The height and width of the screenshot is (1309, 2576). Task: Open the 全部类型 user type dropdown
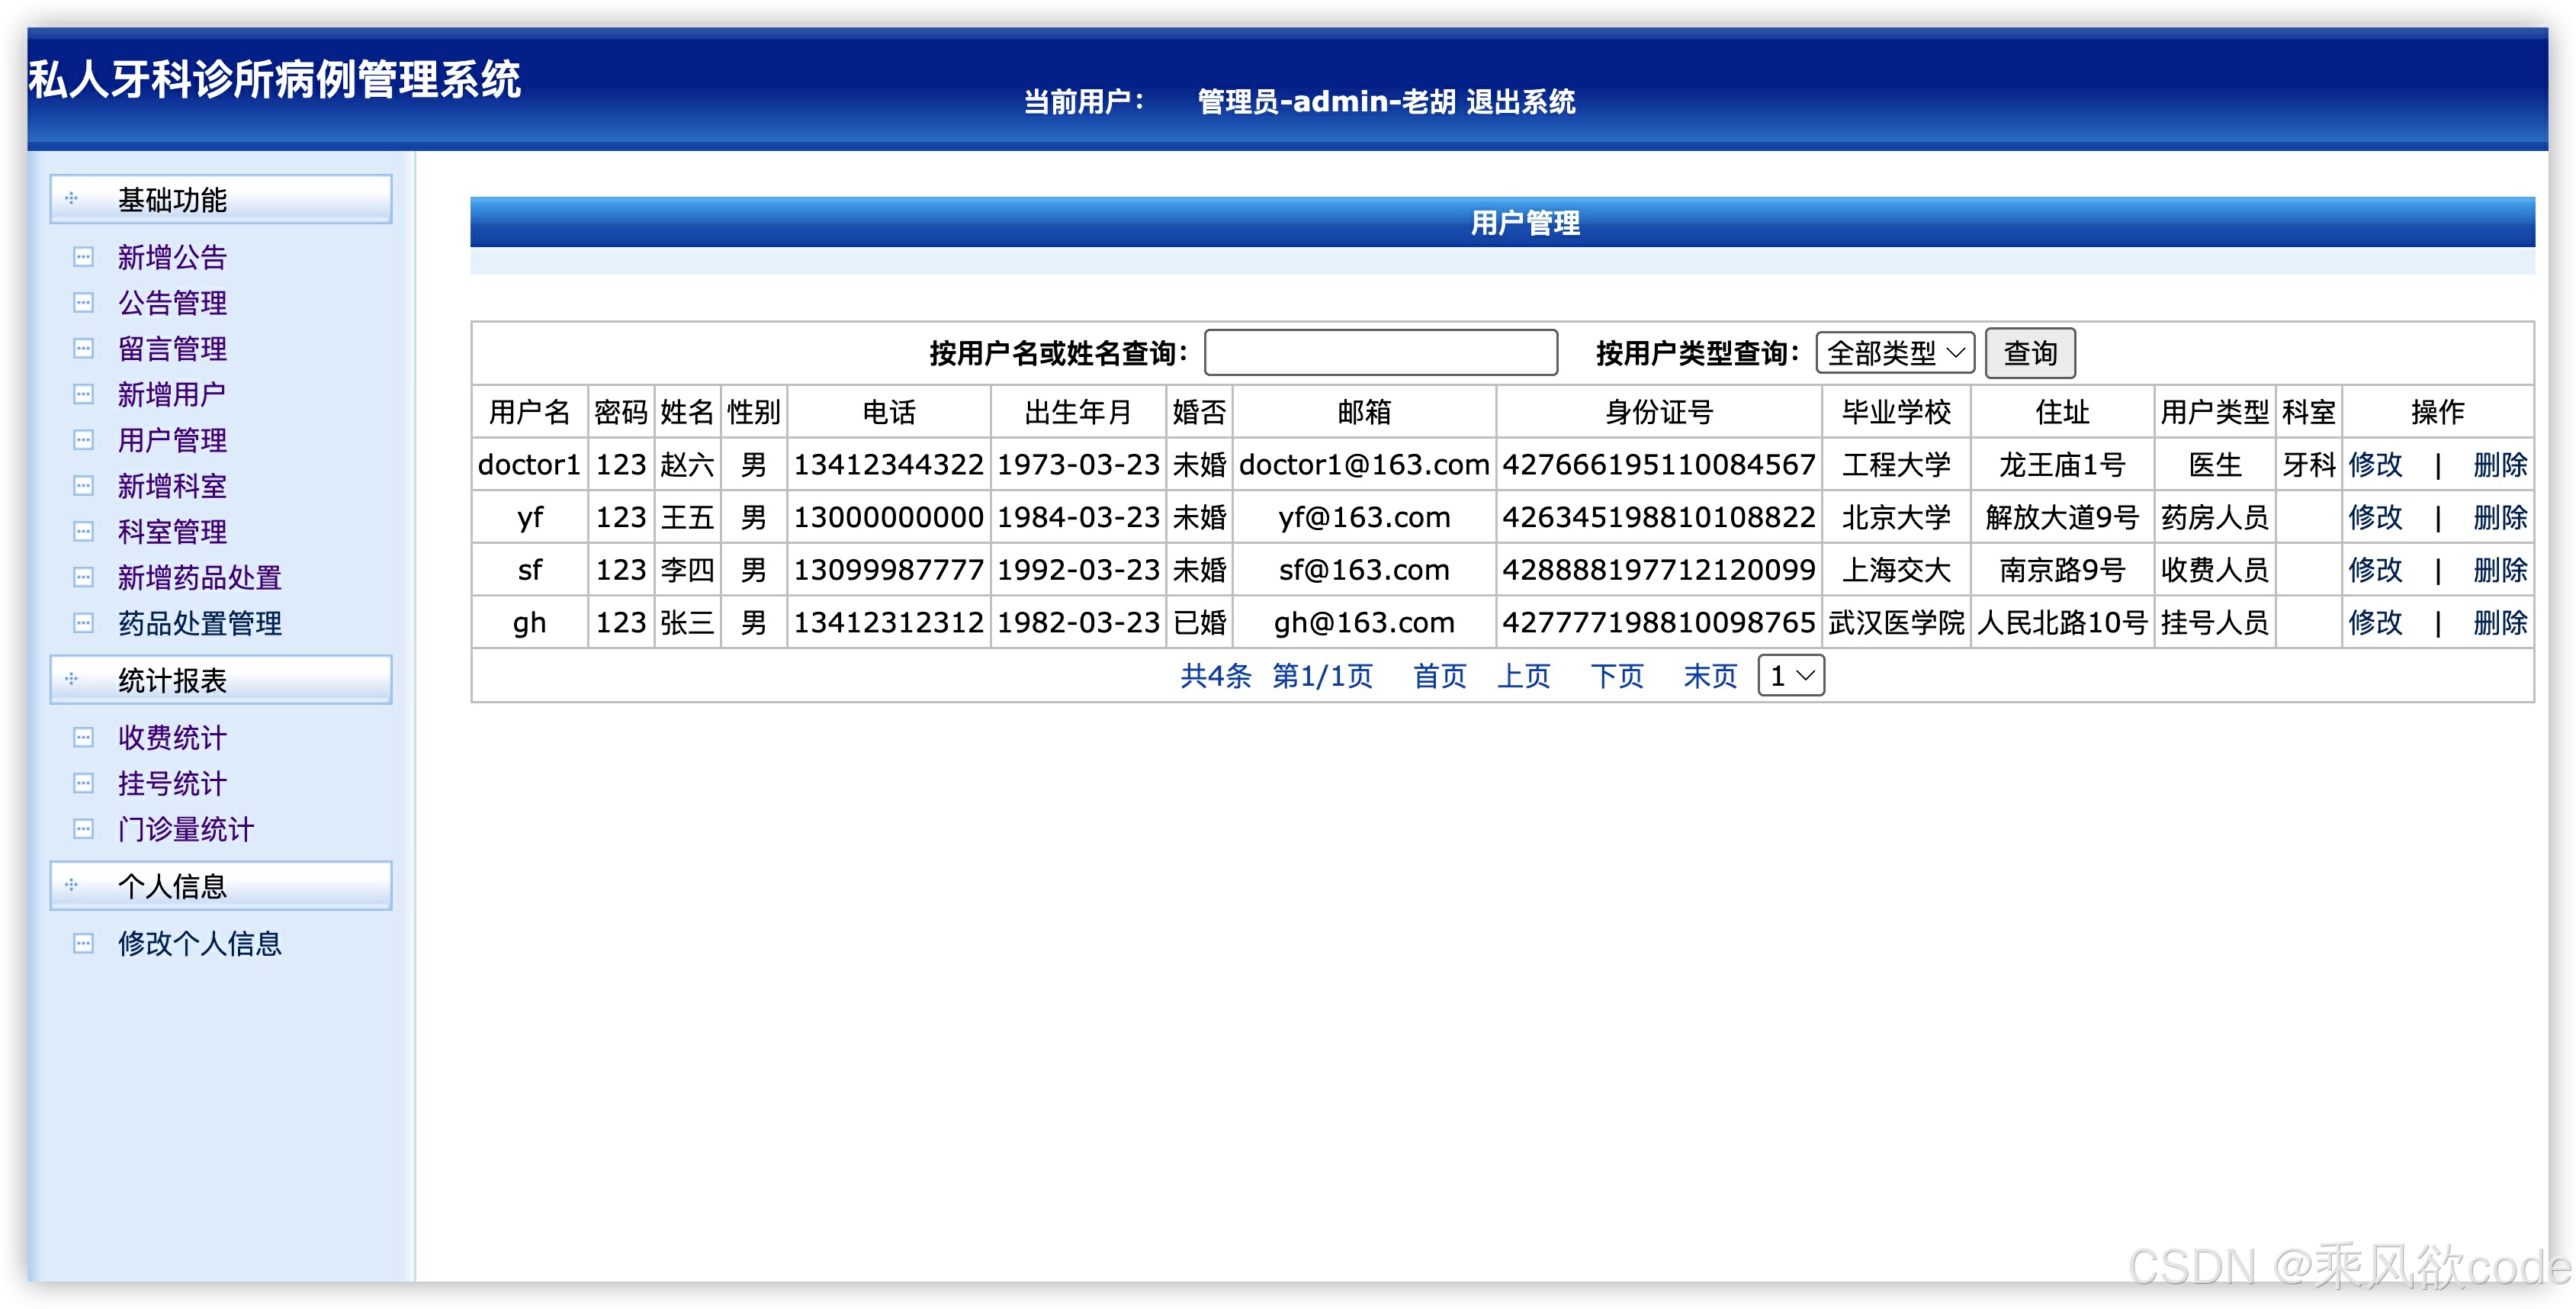coord(1894,353)
